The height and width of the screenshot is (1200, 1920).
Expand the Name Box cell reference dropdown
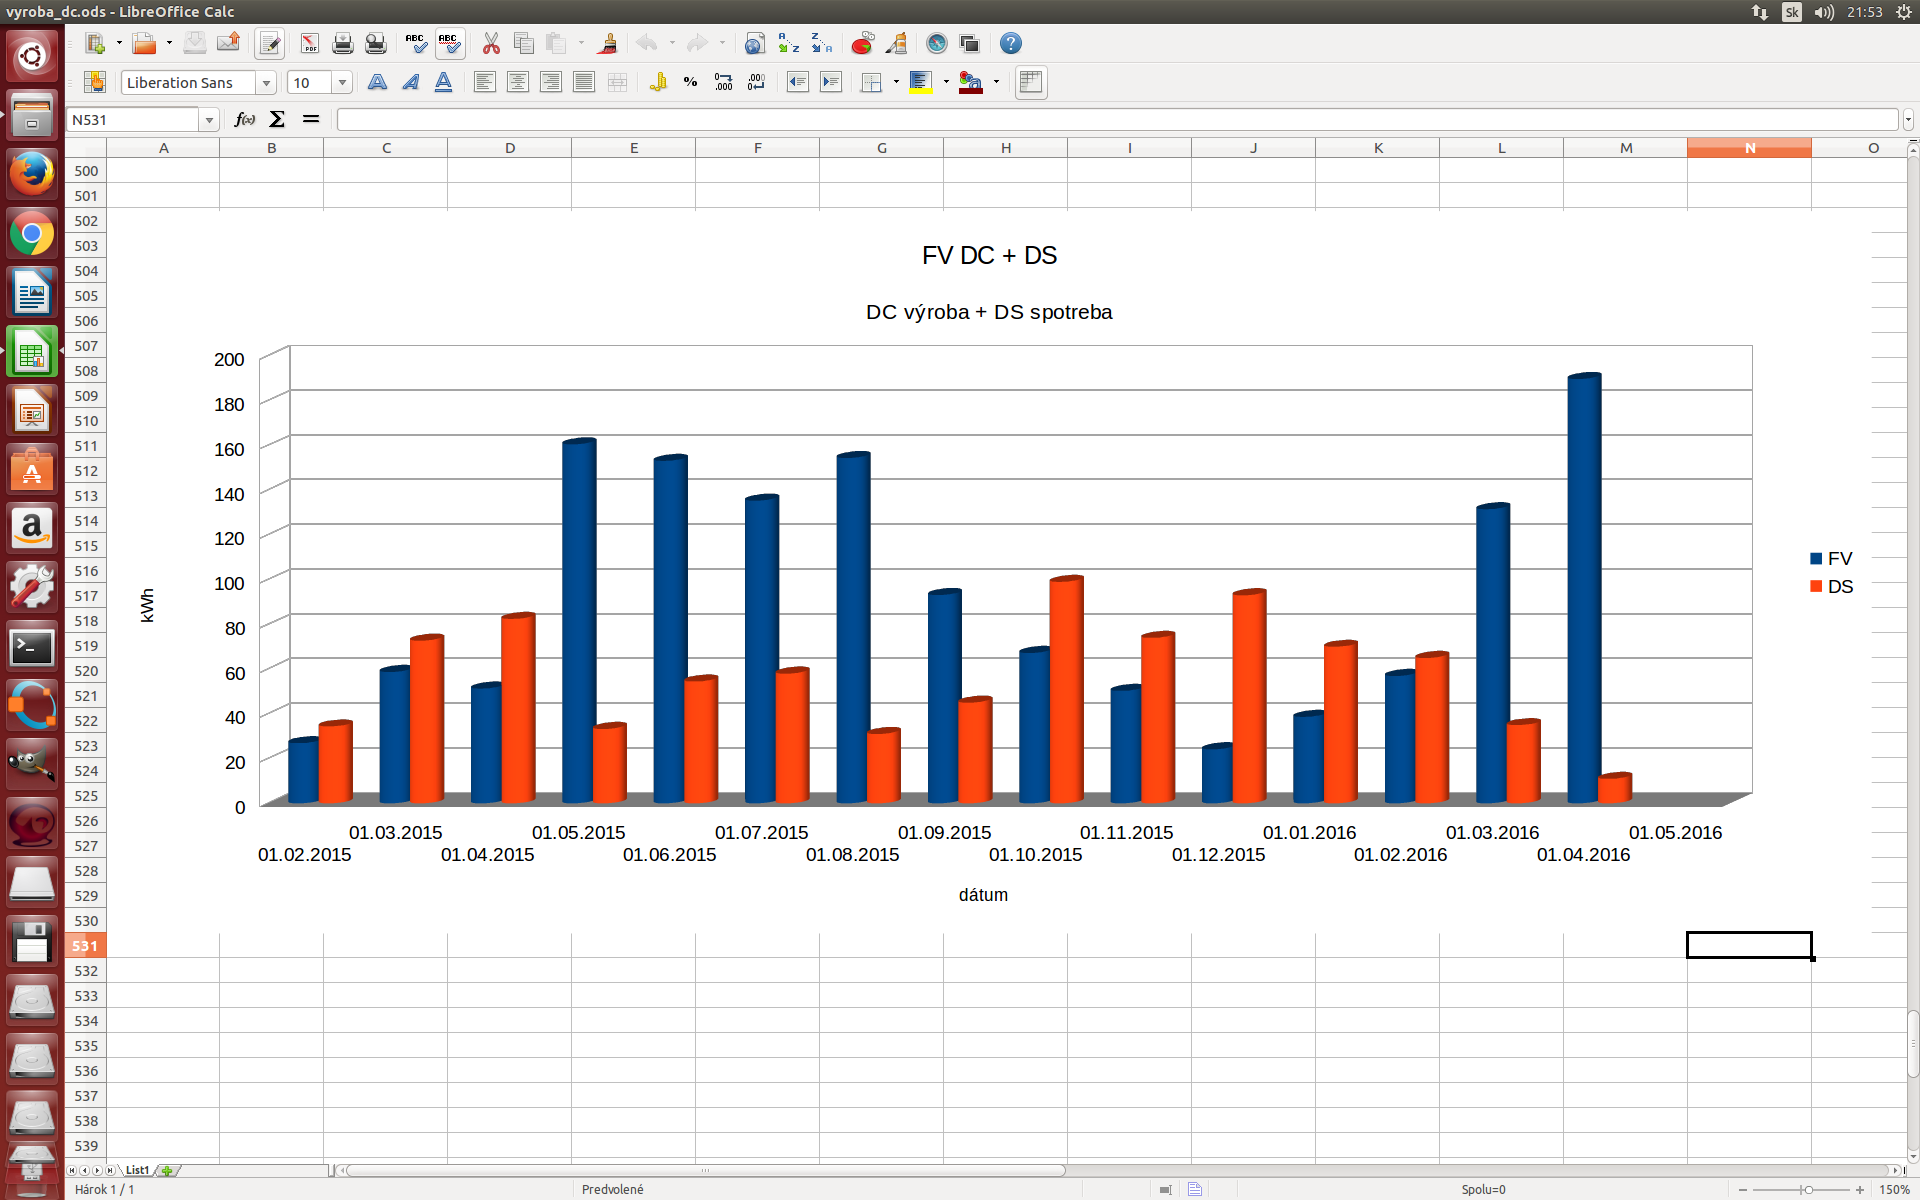209,120
